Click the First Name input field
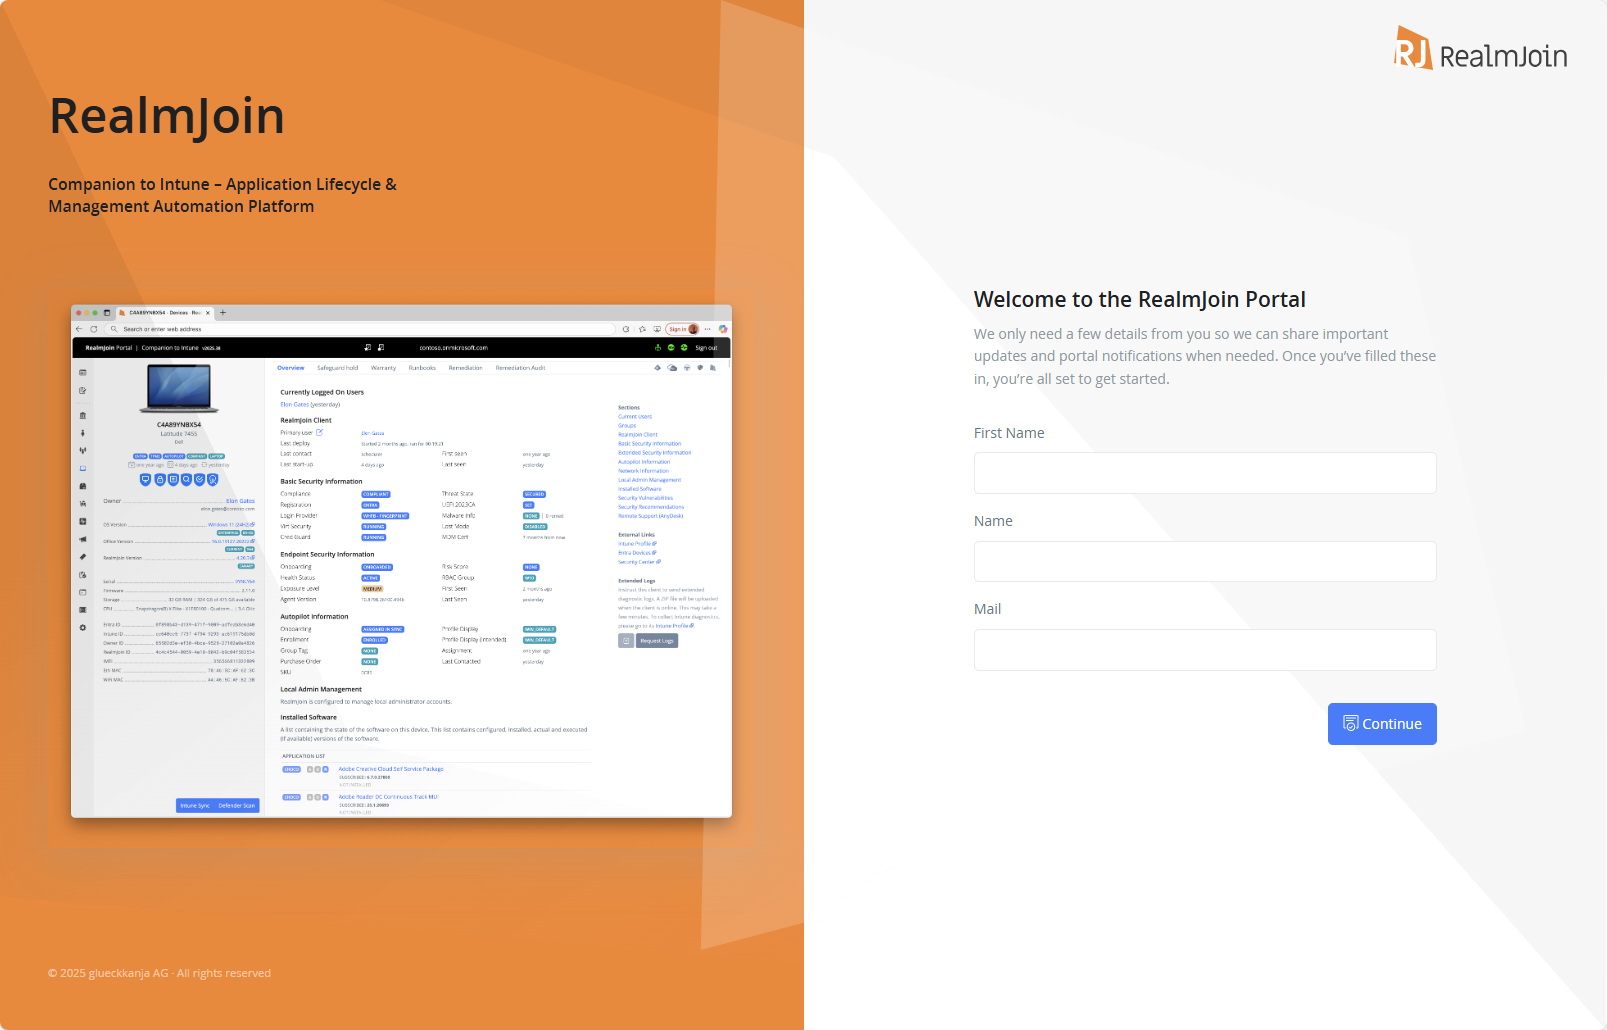The height and width of the screenshot is (1030, 1607). point(1204,473)
